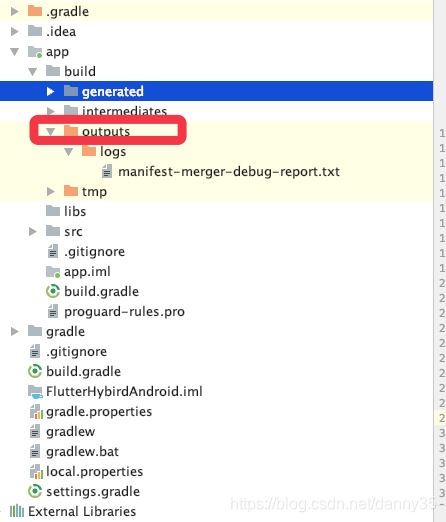Click the app.iml module file icon
The image size is (446, 522).
(x=53, y=271)
